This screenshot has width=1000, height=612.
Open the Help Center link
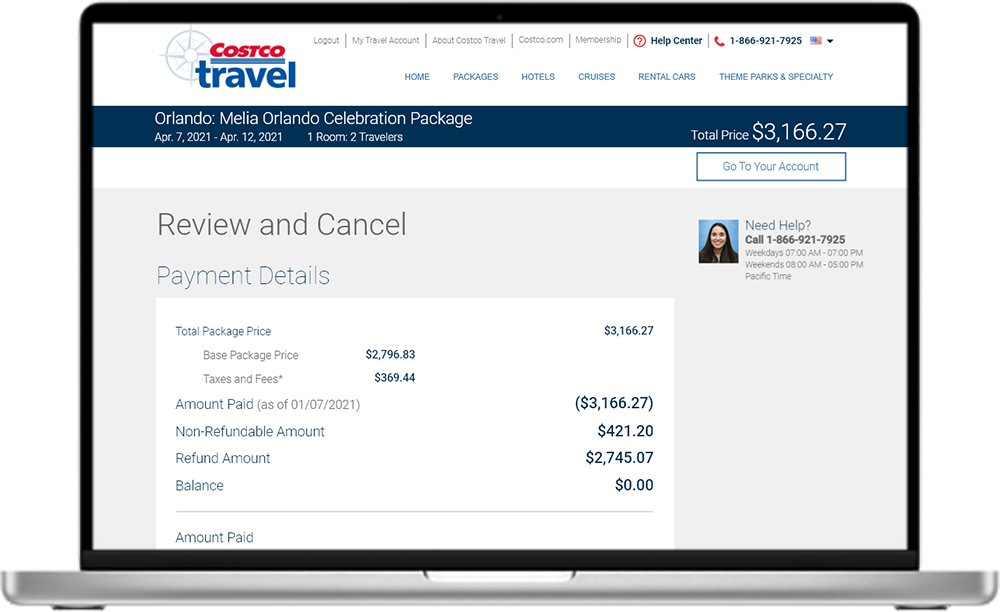point(676,41)
